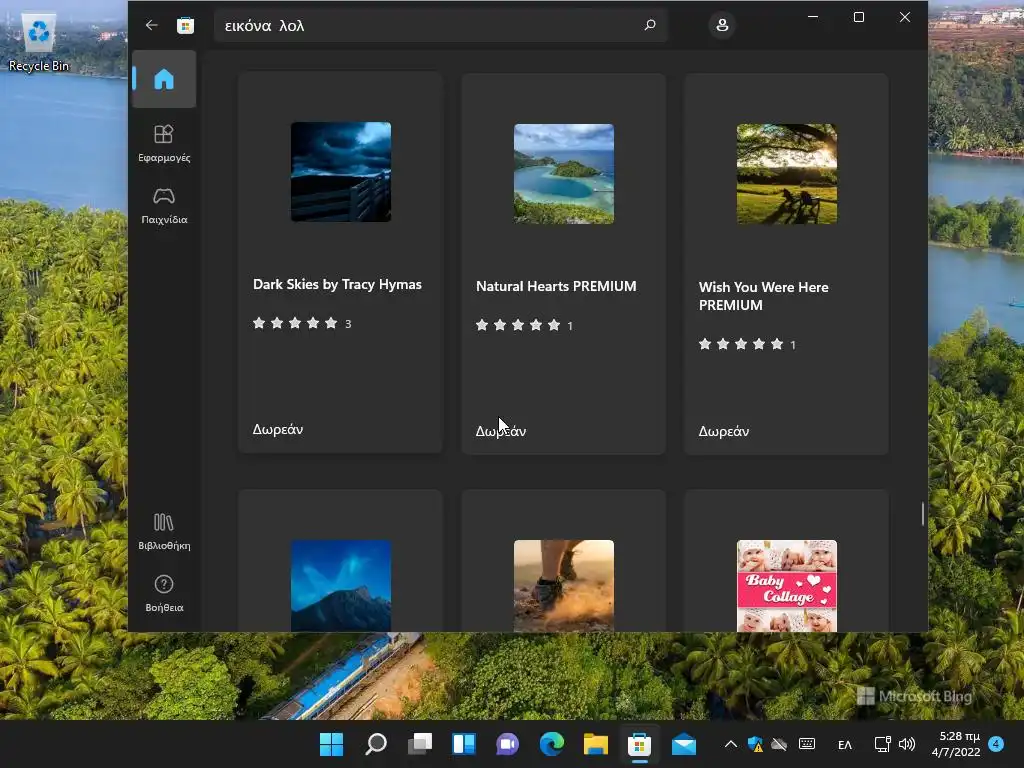Screen dimensions: 1024x768
Task: Click Δωρεάν on Wish You Were Here card
Action: click(x=724, y=431)
